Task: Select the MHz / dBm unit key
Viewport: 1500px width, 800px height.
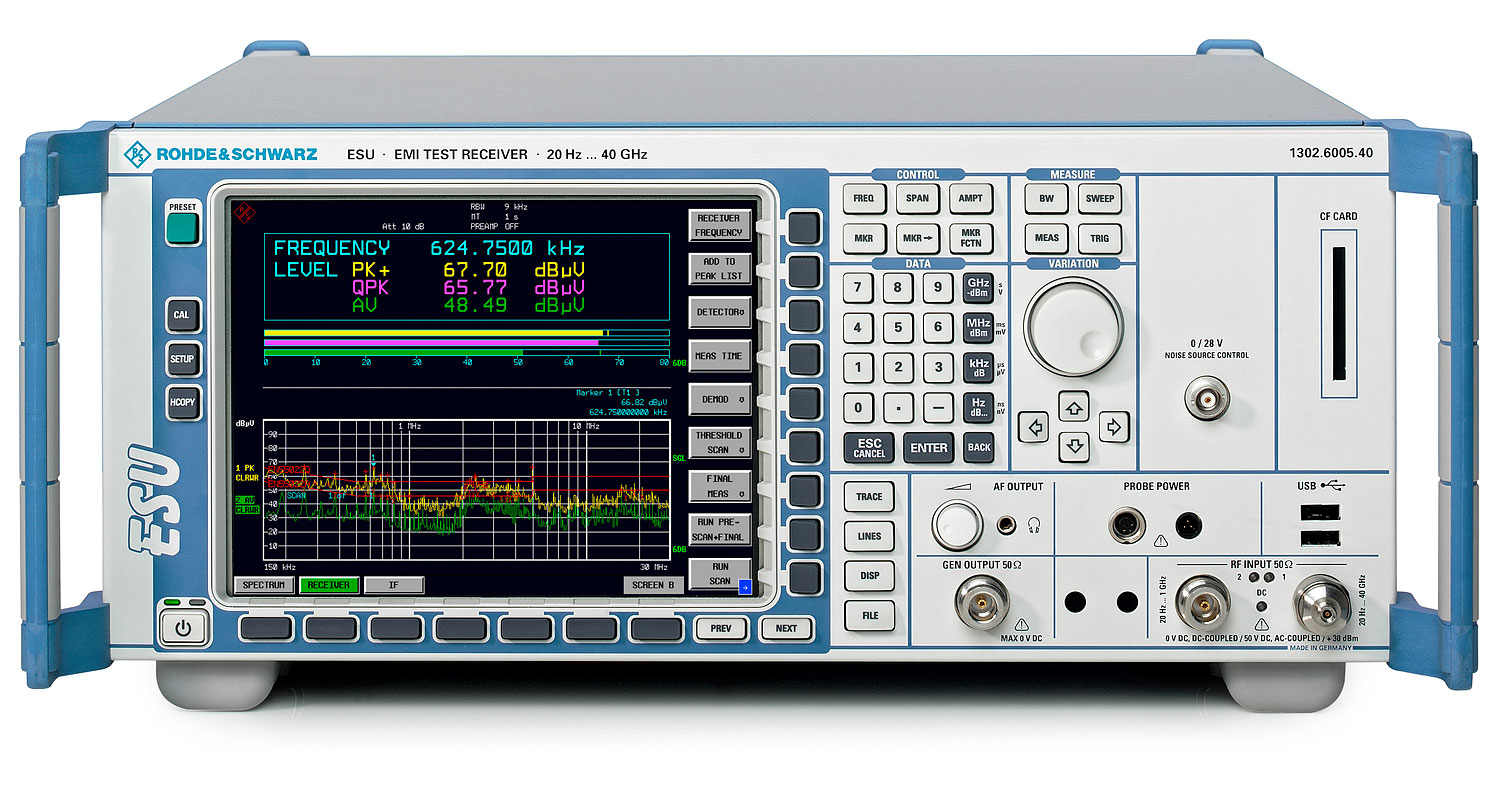Action: tap(978, 327)
